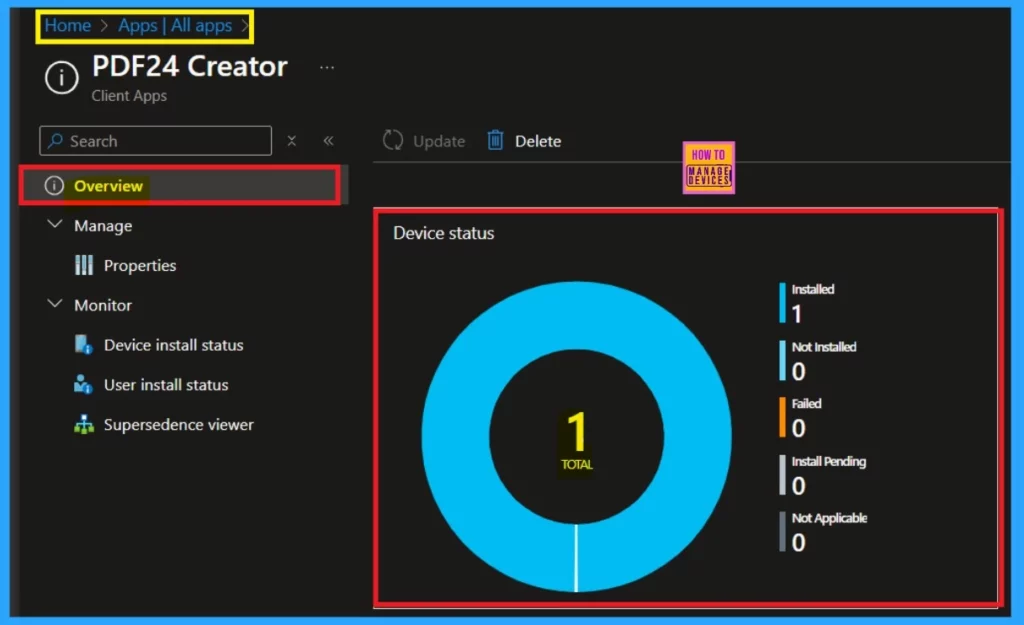Open Supersedence viewer
This screenshot has height=625, width=1024.
pos(178,425)
